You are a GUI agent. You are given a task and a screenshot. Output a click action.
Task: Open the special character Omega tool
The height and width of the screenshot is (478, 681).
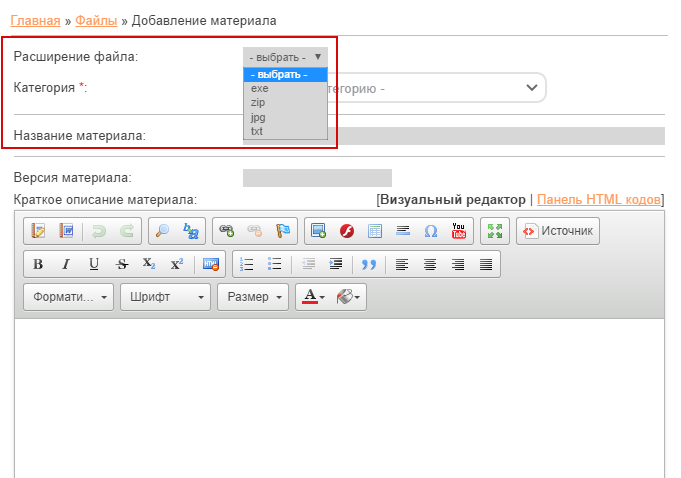431,231
